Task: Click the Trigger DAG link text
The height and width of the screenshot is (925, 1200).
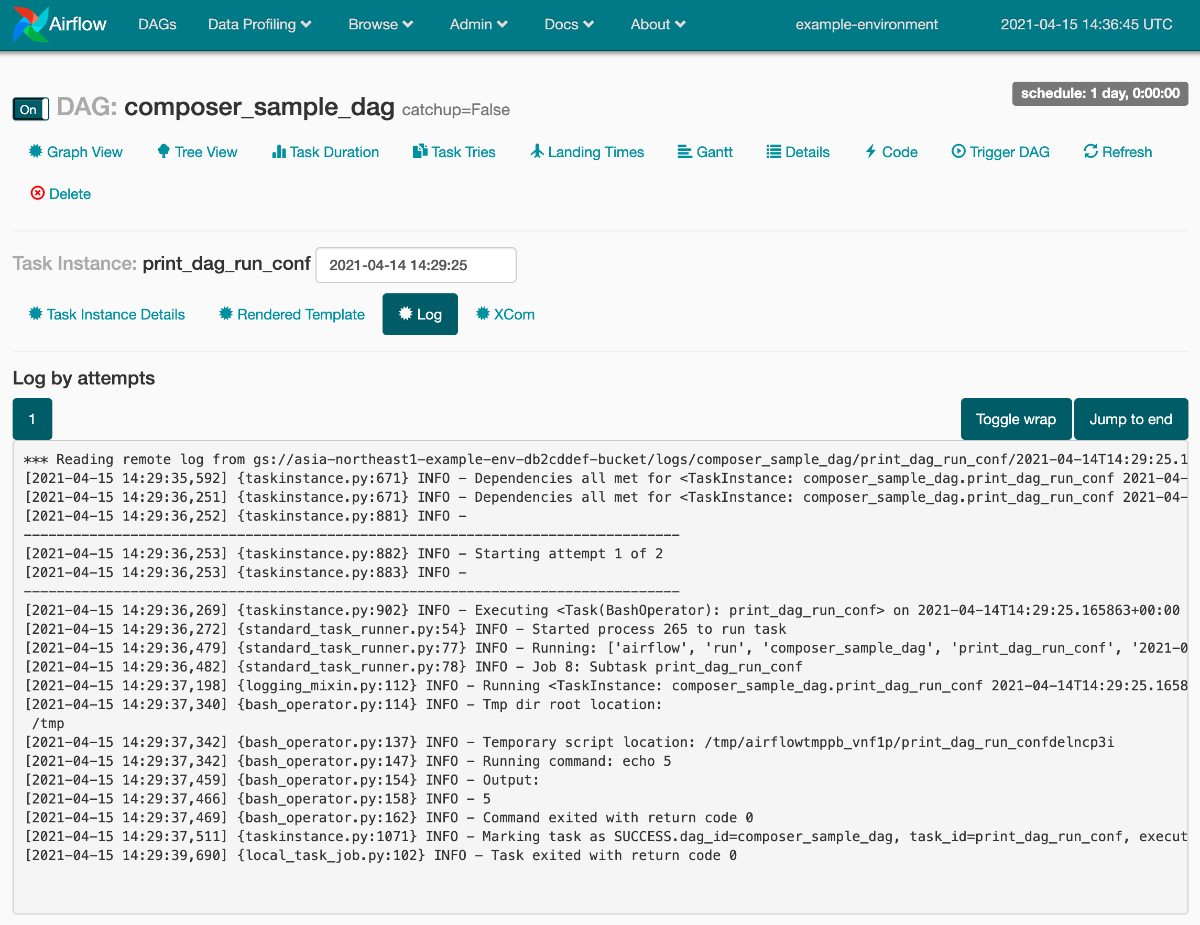Action: pos(1010,152)
